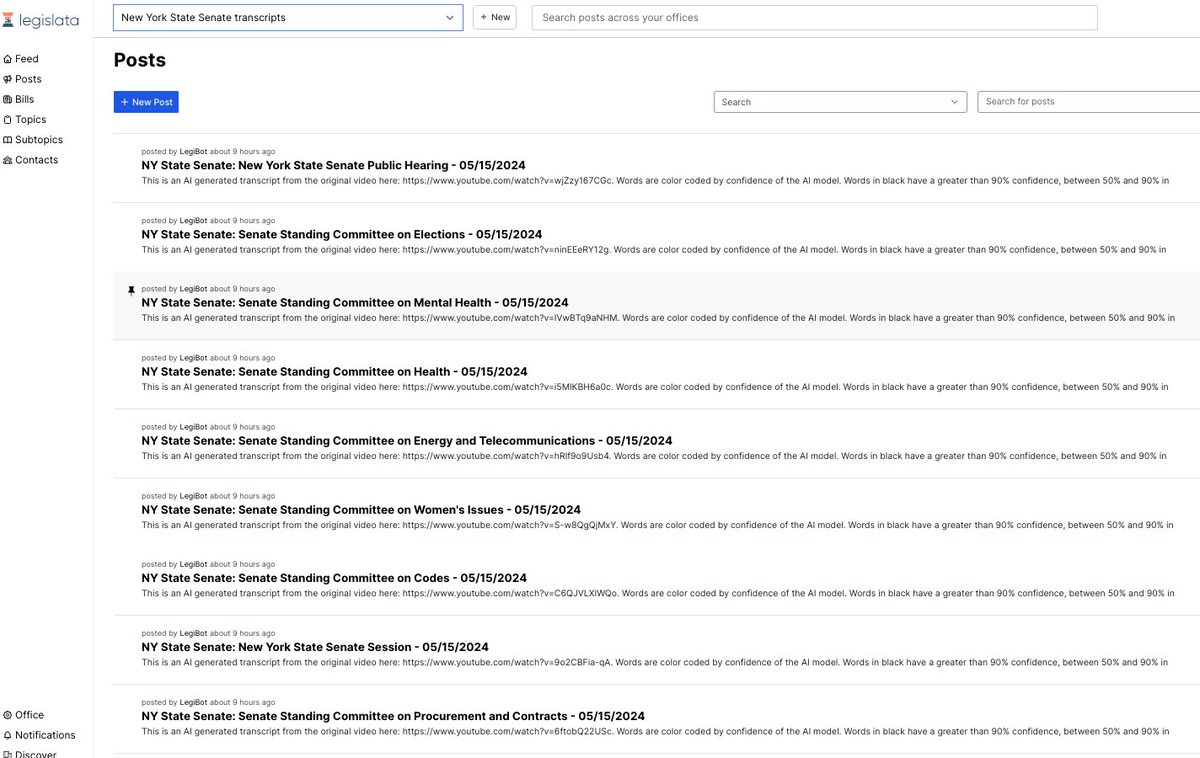Image resolution: width=1200 pixels, height=758 pixels.
Task: Click LegiBot author on the Elections post
Action: tap(193, 220)
